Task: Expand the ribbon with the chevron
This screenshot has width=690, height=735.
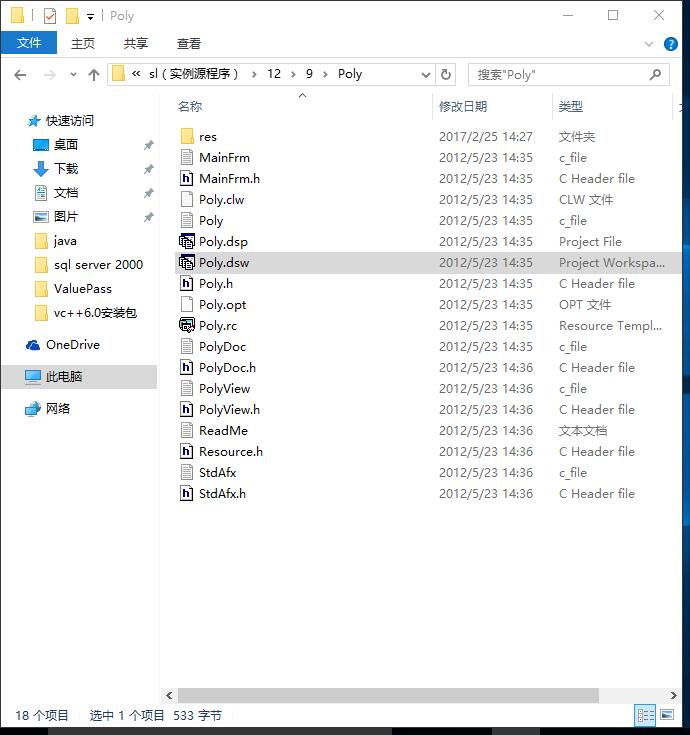Action: pos(649,44)
